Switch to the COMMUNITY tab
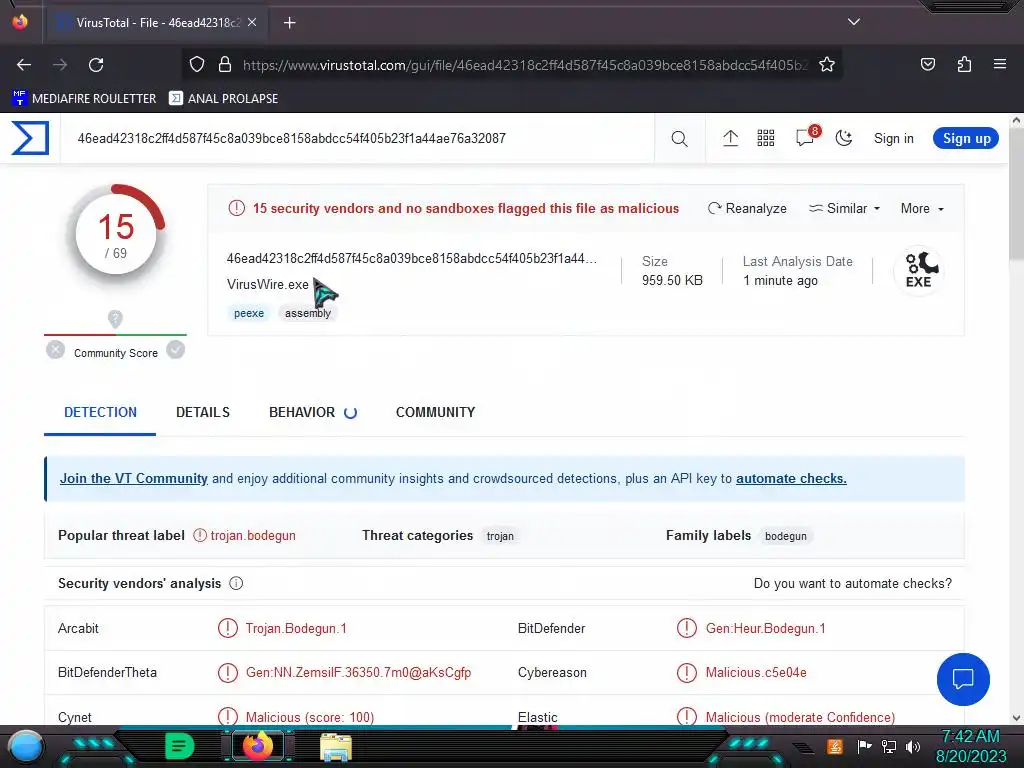This screenshot has height=768, width=1024. coord(436,412)
